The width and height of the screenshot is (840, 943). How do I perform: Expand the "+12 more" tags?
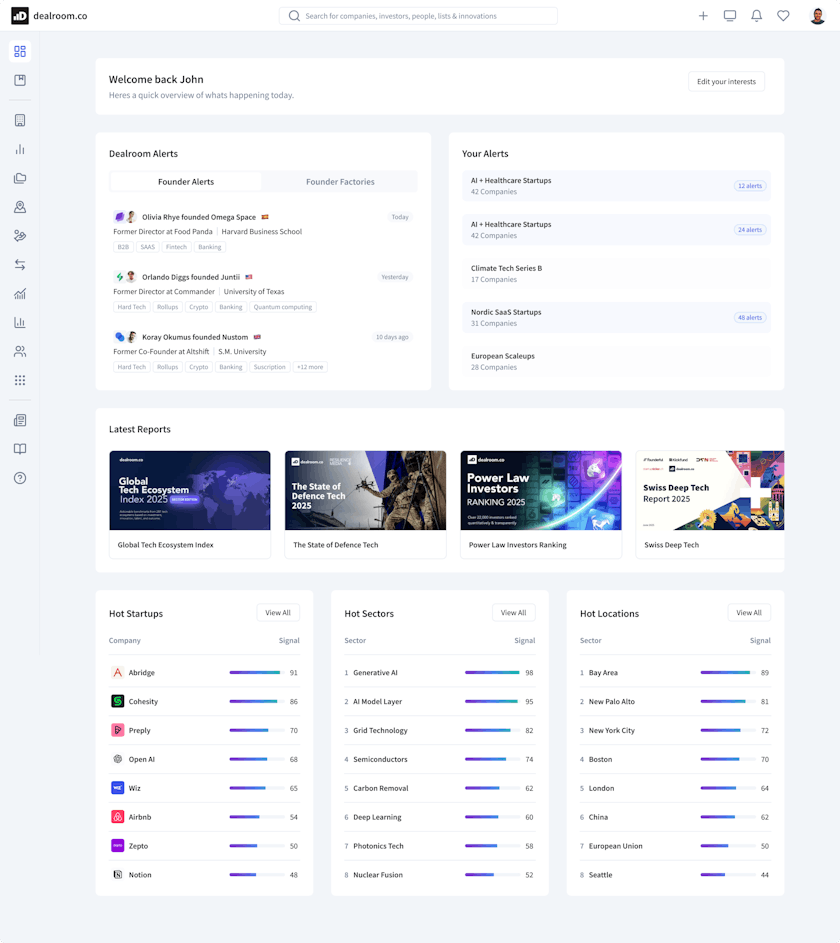point(310,367)
